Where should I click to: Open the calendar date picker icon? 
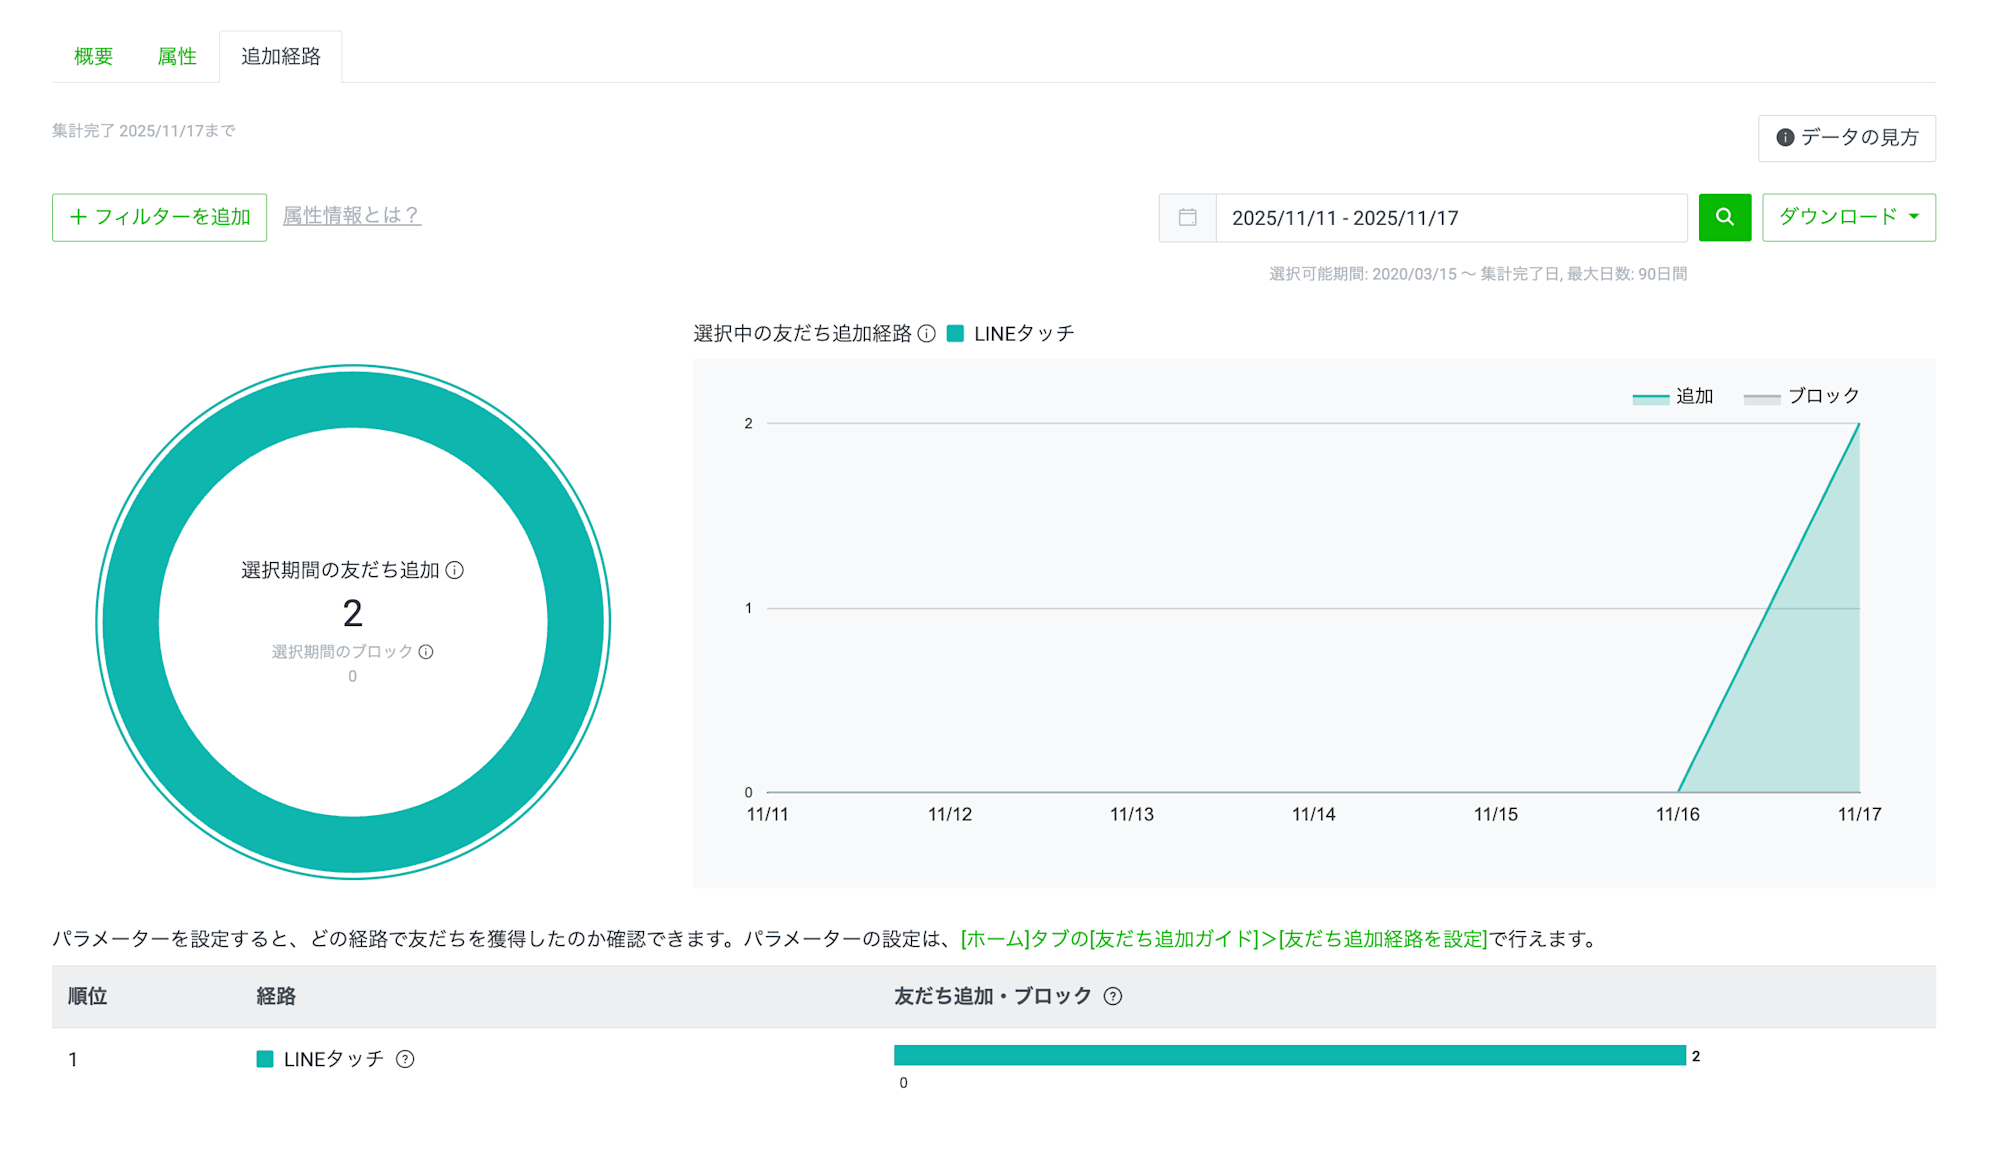[1188, 217]
